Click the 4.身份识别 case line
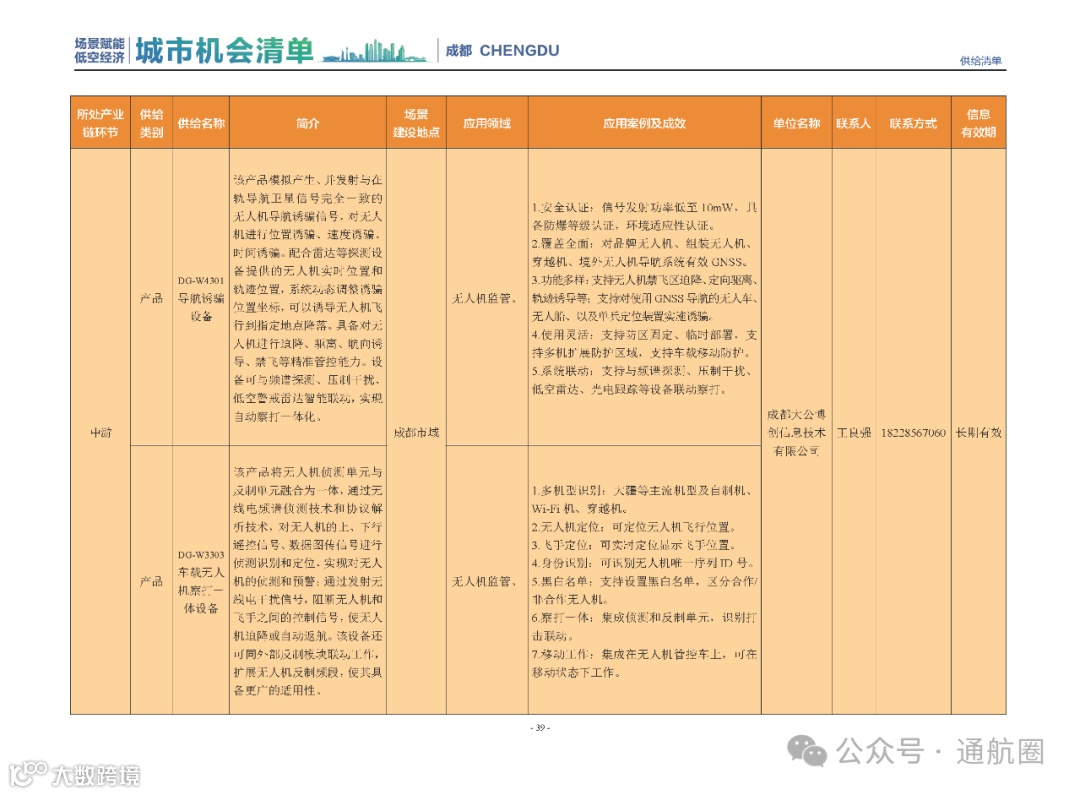1080x795 pixels. pos(643,563)
